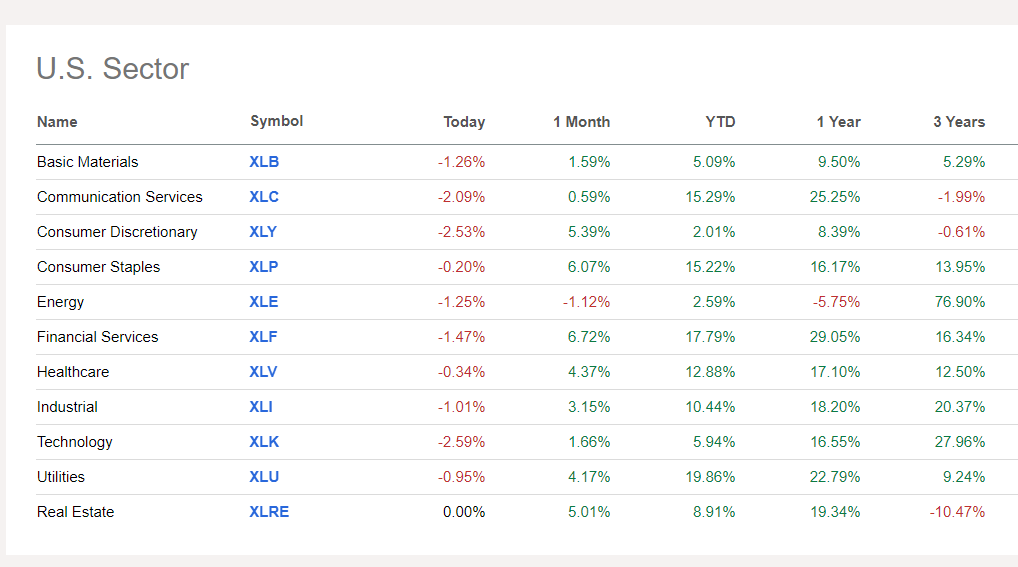Select the Energy 3 Years value 76.90%

click(960, 302)
